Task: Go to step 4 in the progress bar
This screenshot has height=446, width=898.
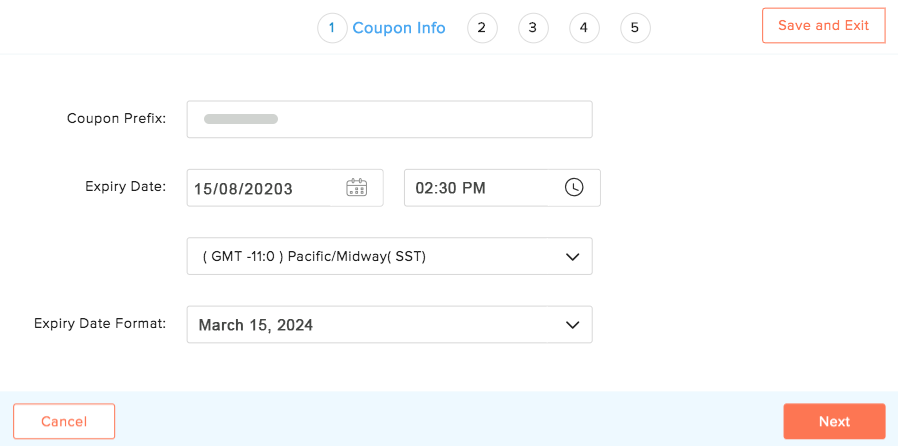Action: [x=584, y=28]
